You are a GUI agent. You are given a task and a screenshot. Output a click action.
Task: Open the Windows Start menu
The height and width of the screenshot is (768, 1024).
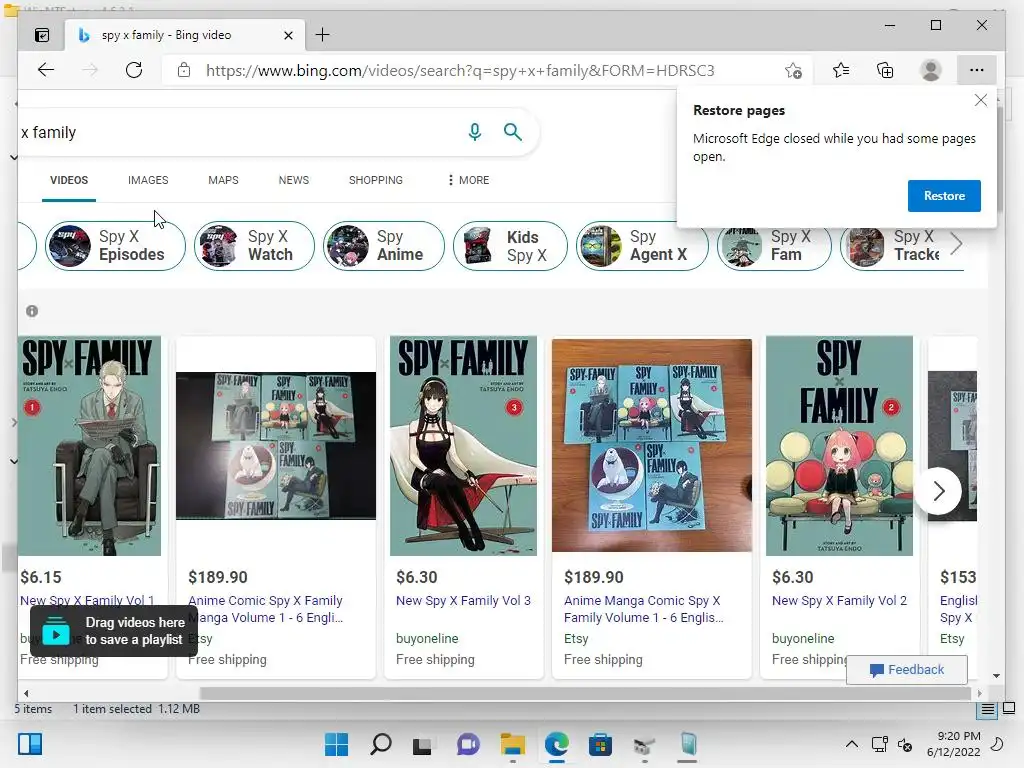[x=336, y=744]
